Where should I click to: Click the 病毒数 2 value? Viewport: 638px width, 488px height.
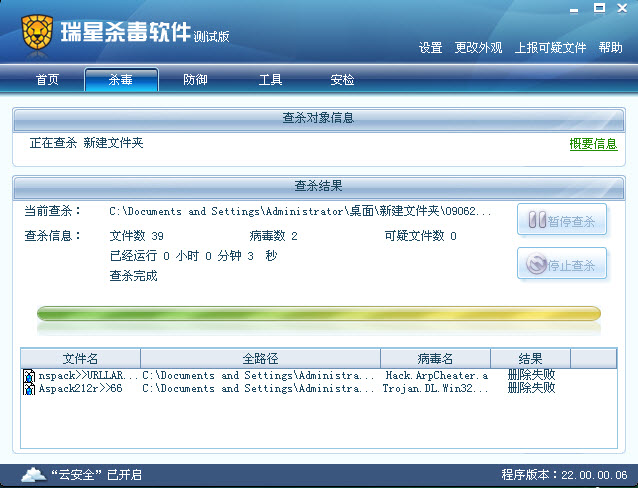[273, 236]
